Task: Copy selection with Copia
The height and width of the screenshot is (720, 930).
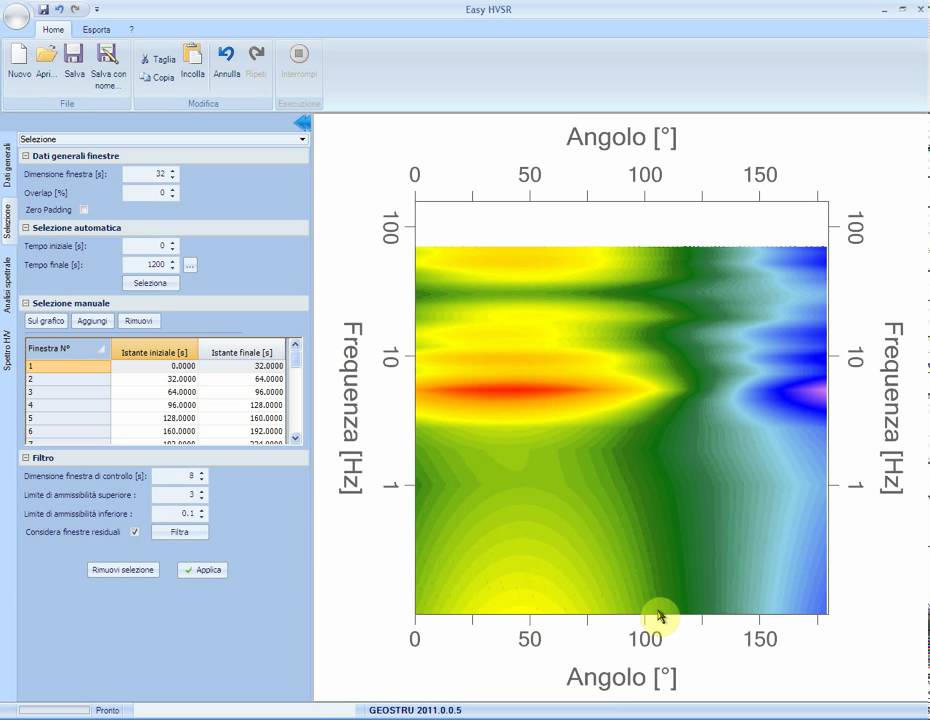Action: coord(157,77)
